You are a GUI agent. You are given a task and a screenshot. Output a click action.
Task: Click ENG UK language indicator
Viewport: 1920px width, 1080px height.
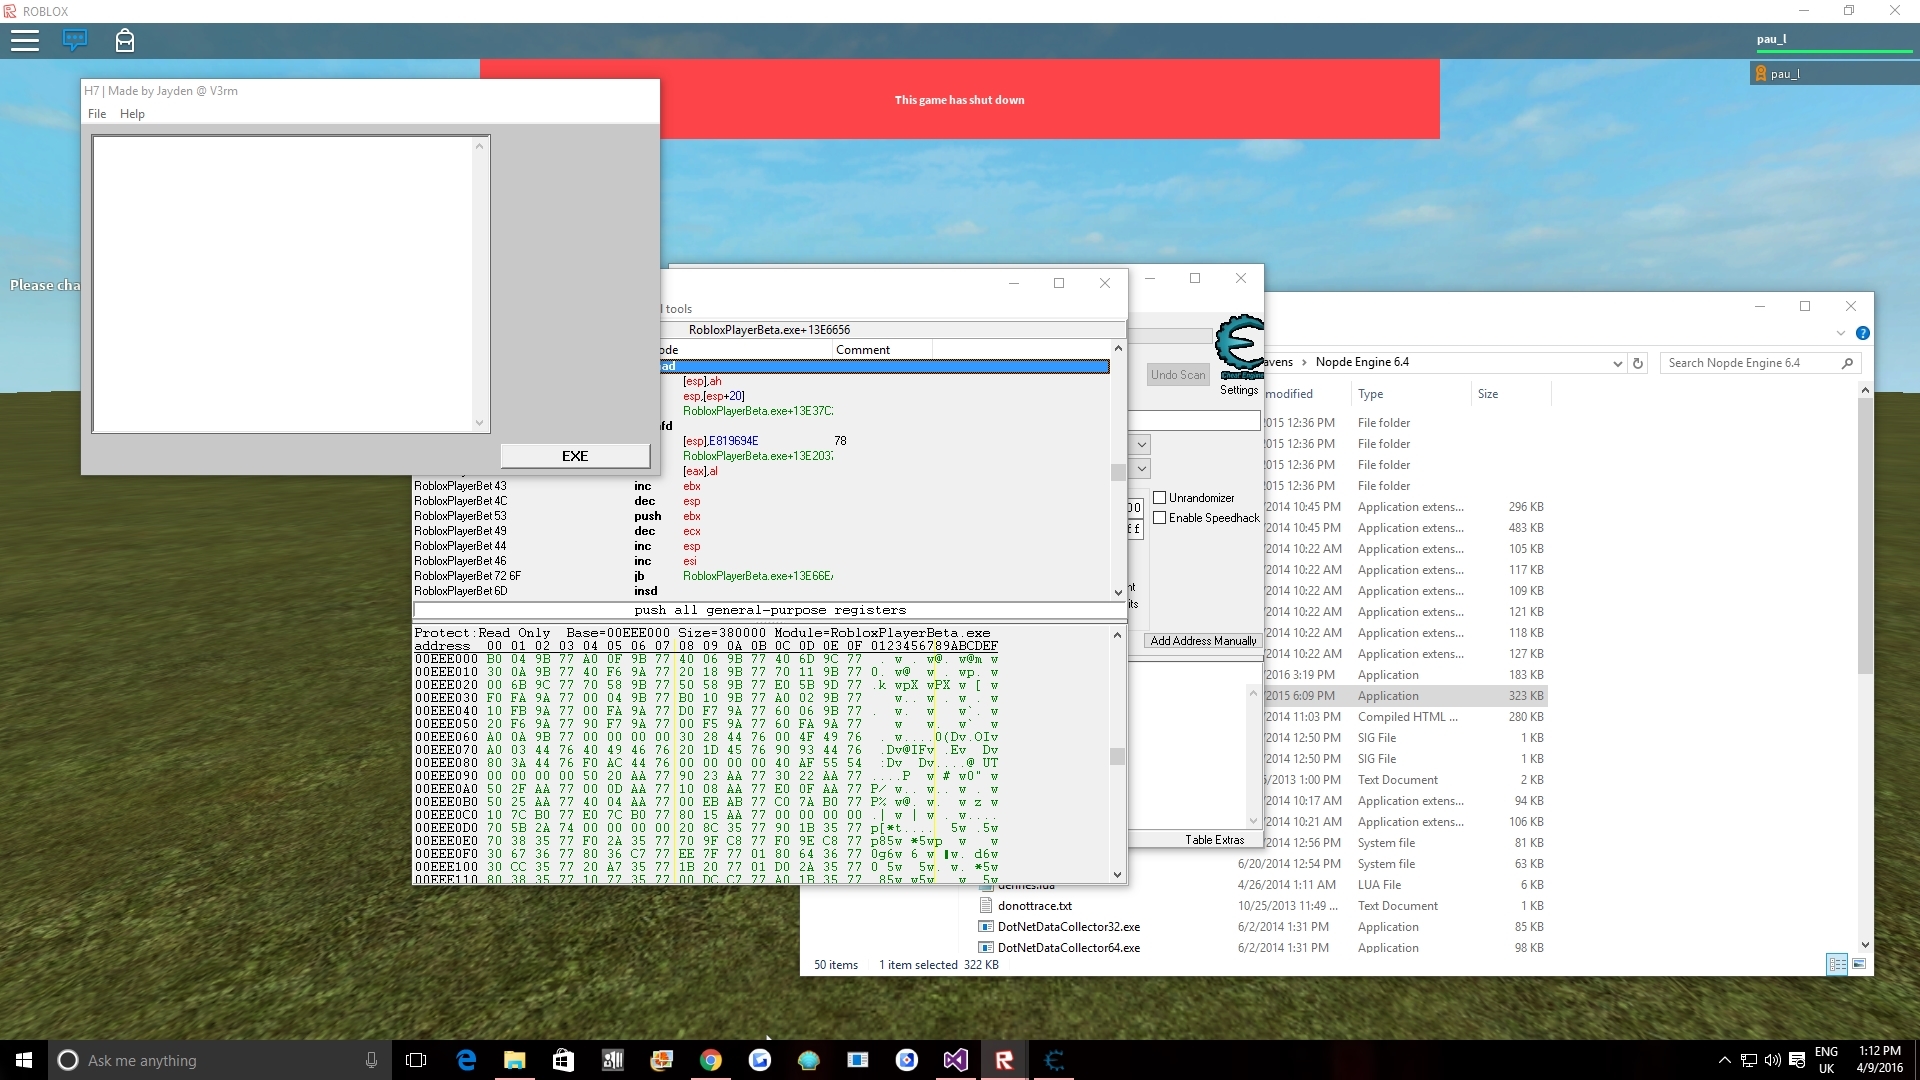coord(1826,1060)
